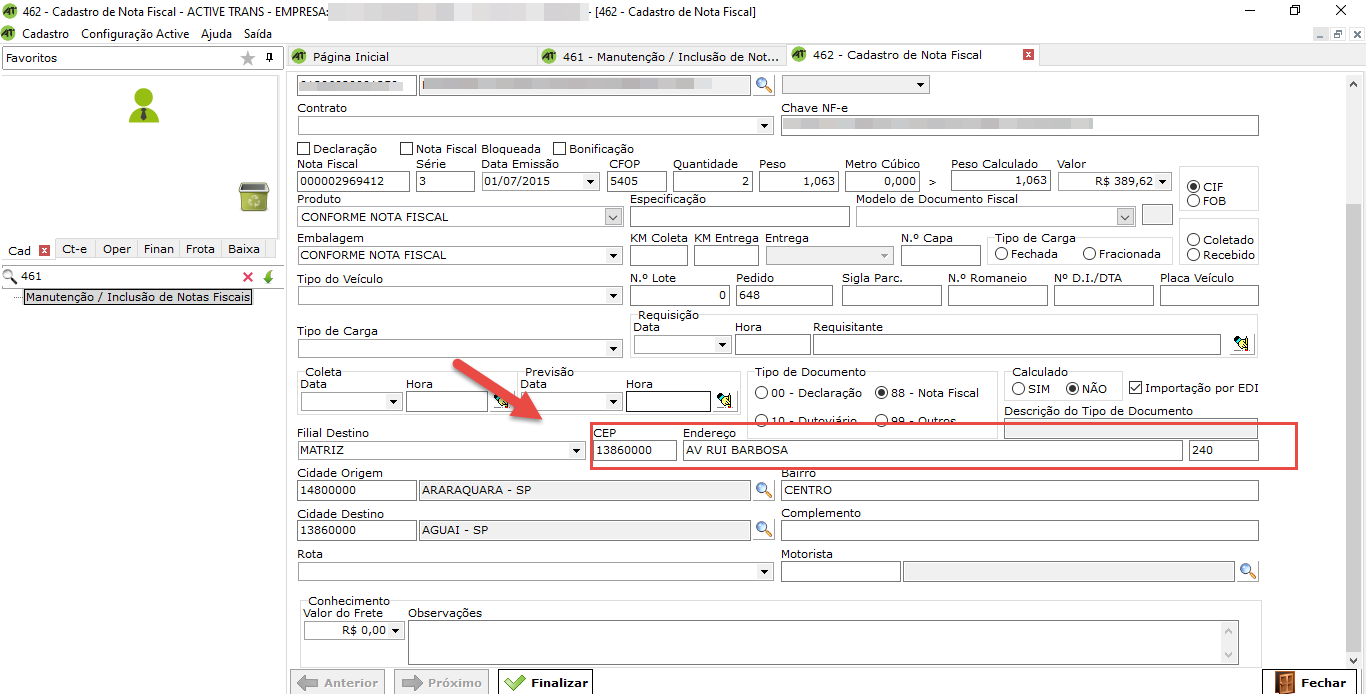Switch to the Página Inicial tab

pos(350,56)
